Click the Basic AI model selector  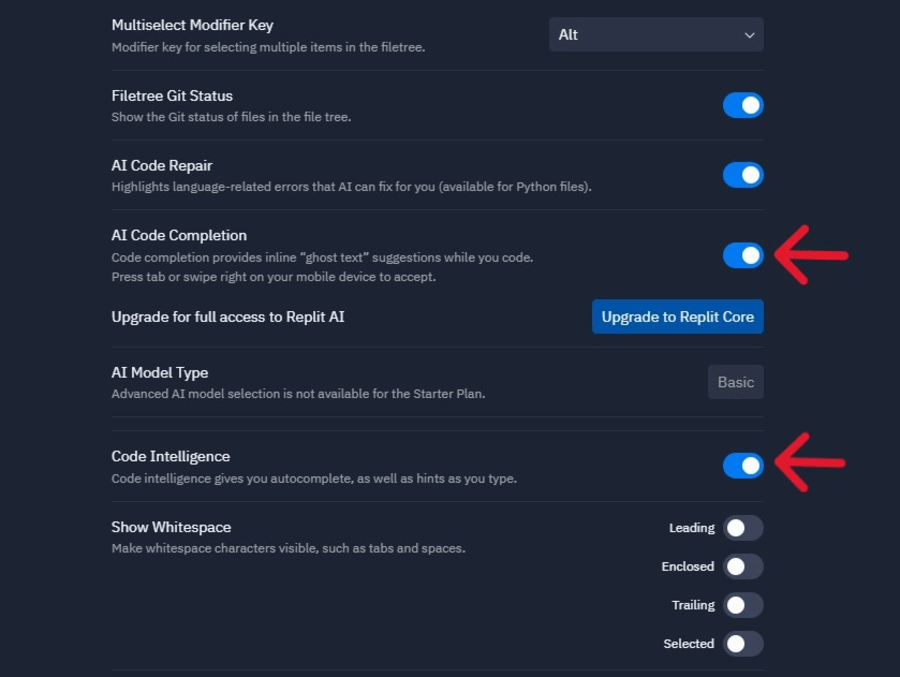point(735,382)
